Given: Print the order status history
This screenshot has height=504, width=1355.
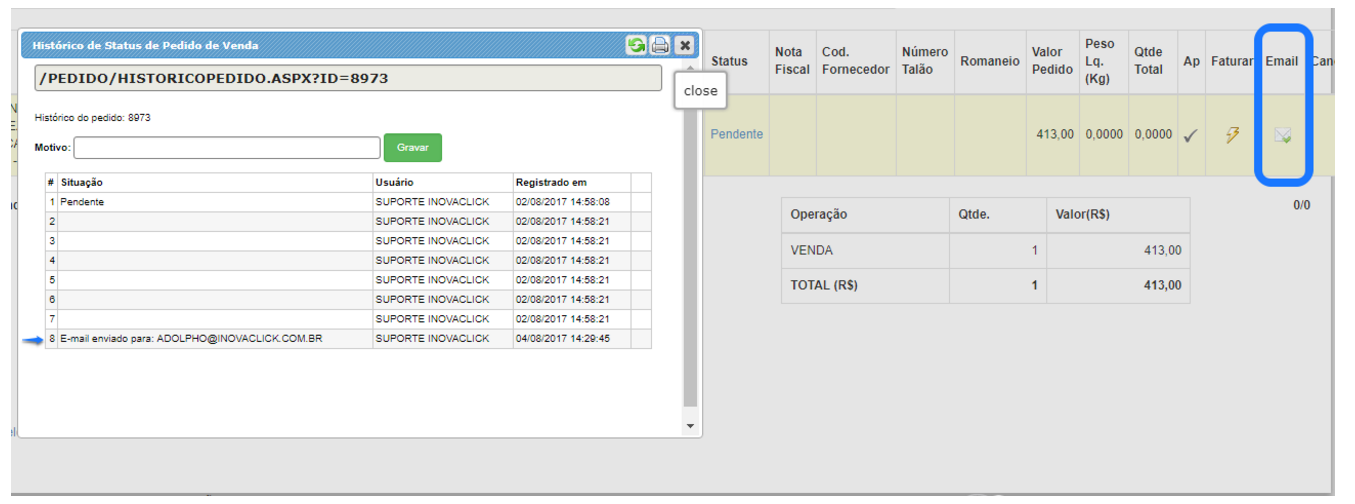Looking at the screenshot, I should 660,45.
